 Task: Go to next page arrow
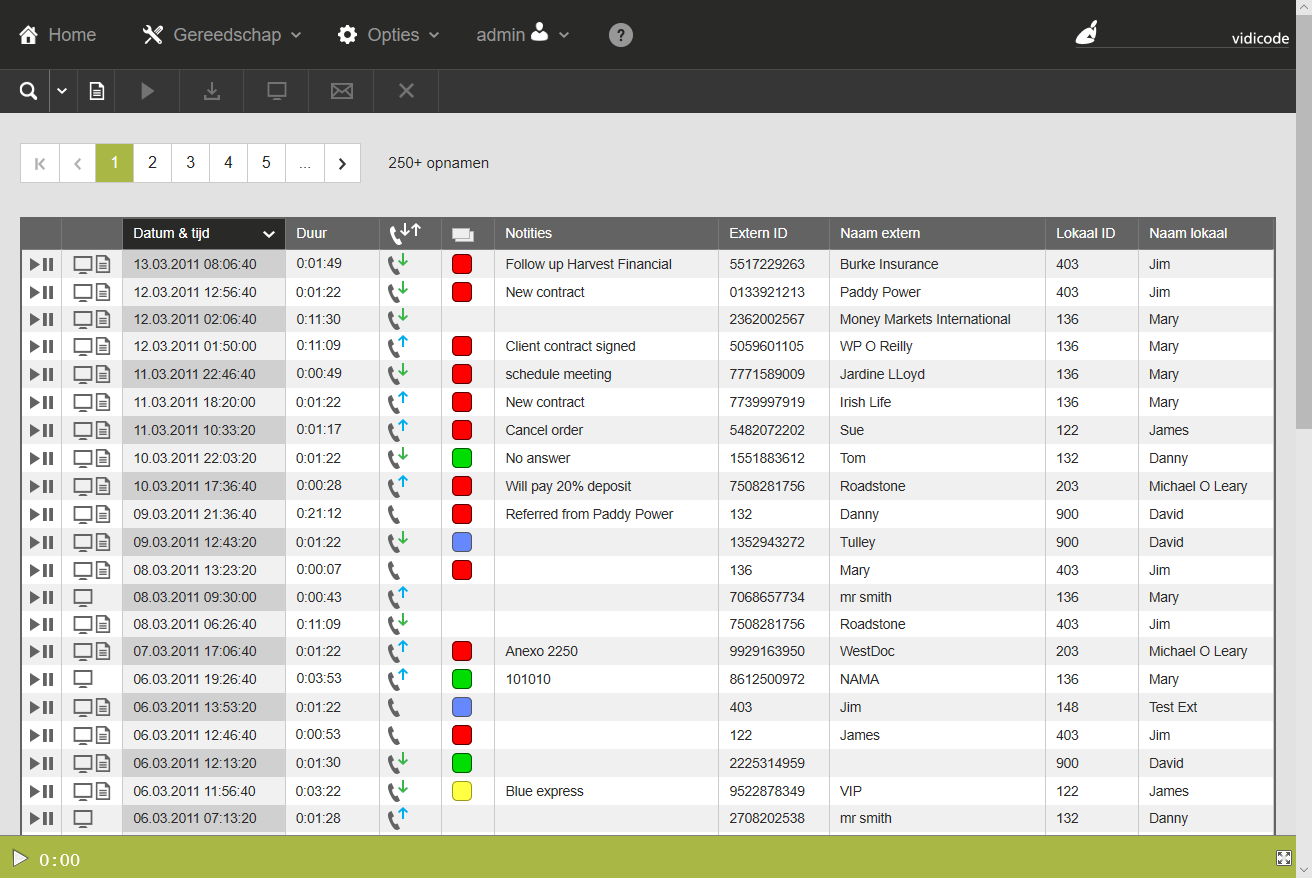point(342,163)
